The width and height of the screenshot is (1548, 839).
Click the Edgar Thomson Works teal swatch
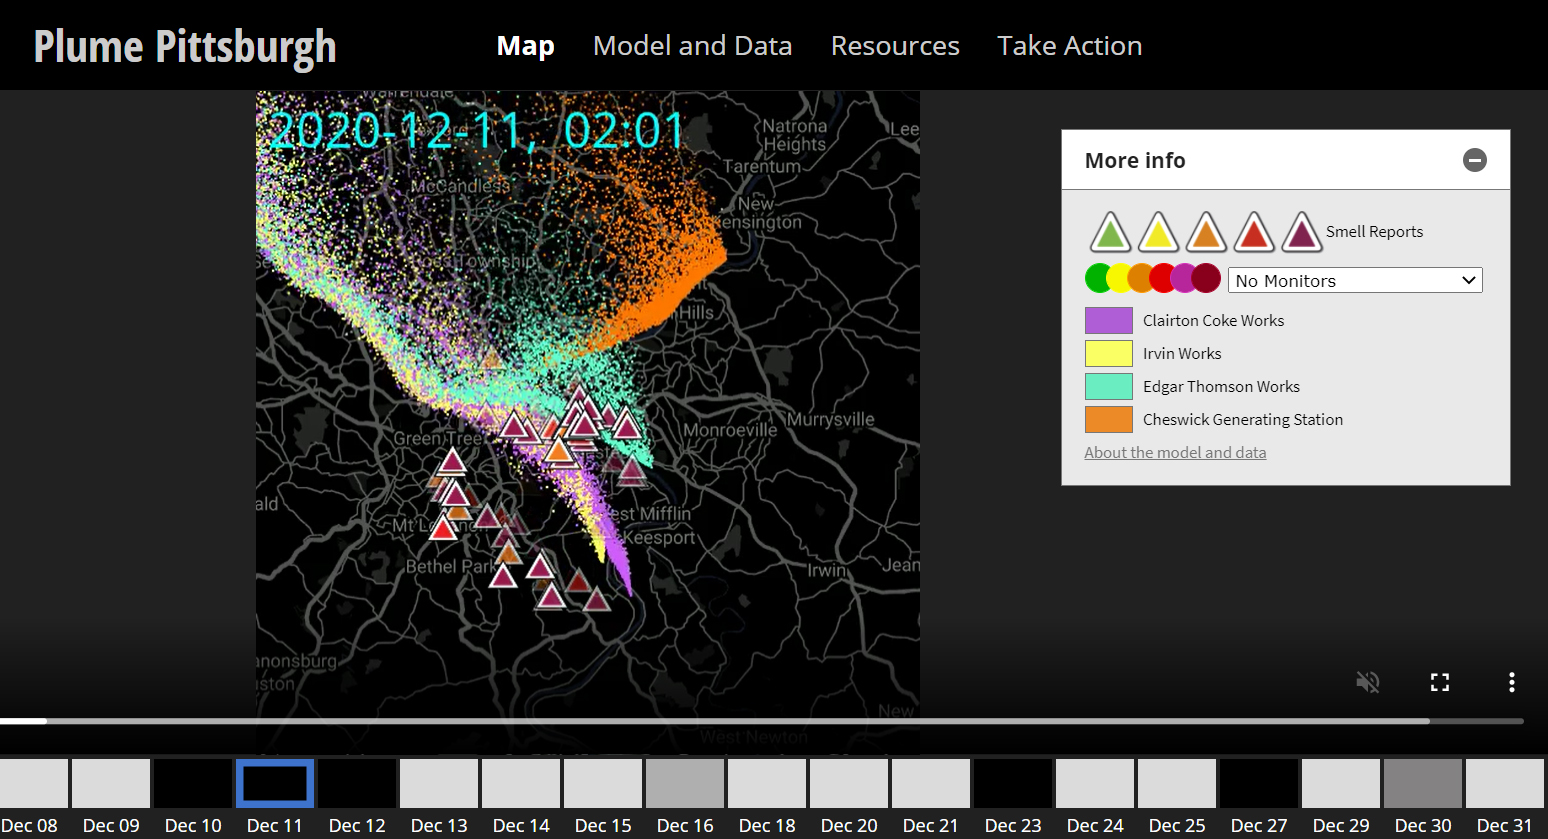(1108, 386)
